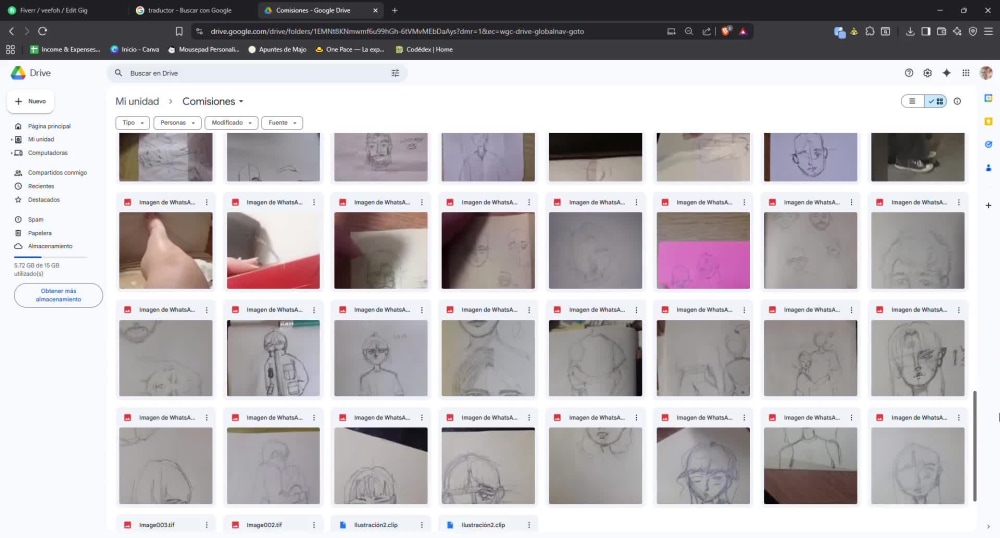Click the Brave Shields lion icon
Image resolution: width=1000 pixels, height=538 pixels.
726,31
